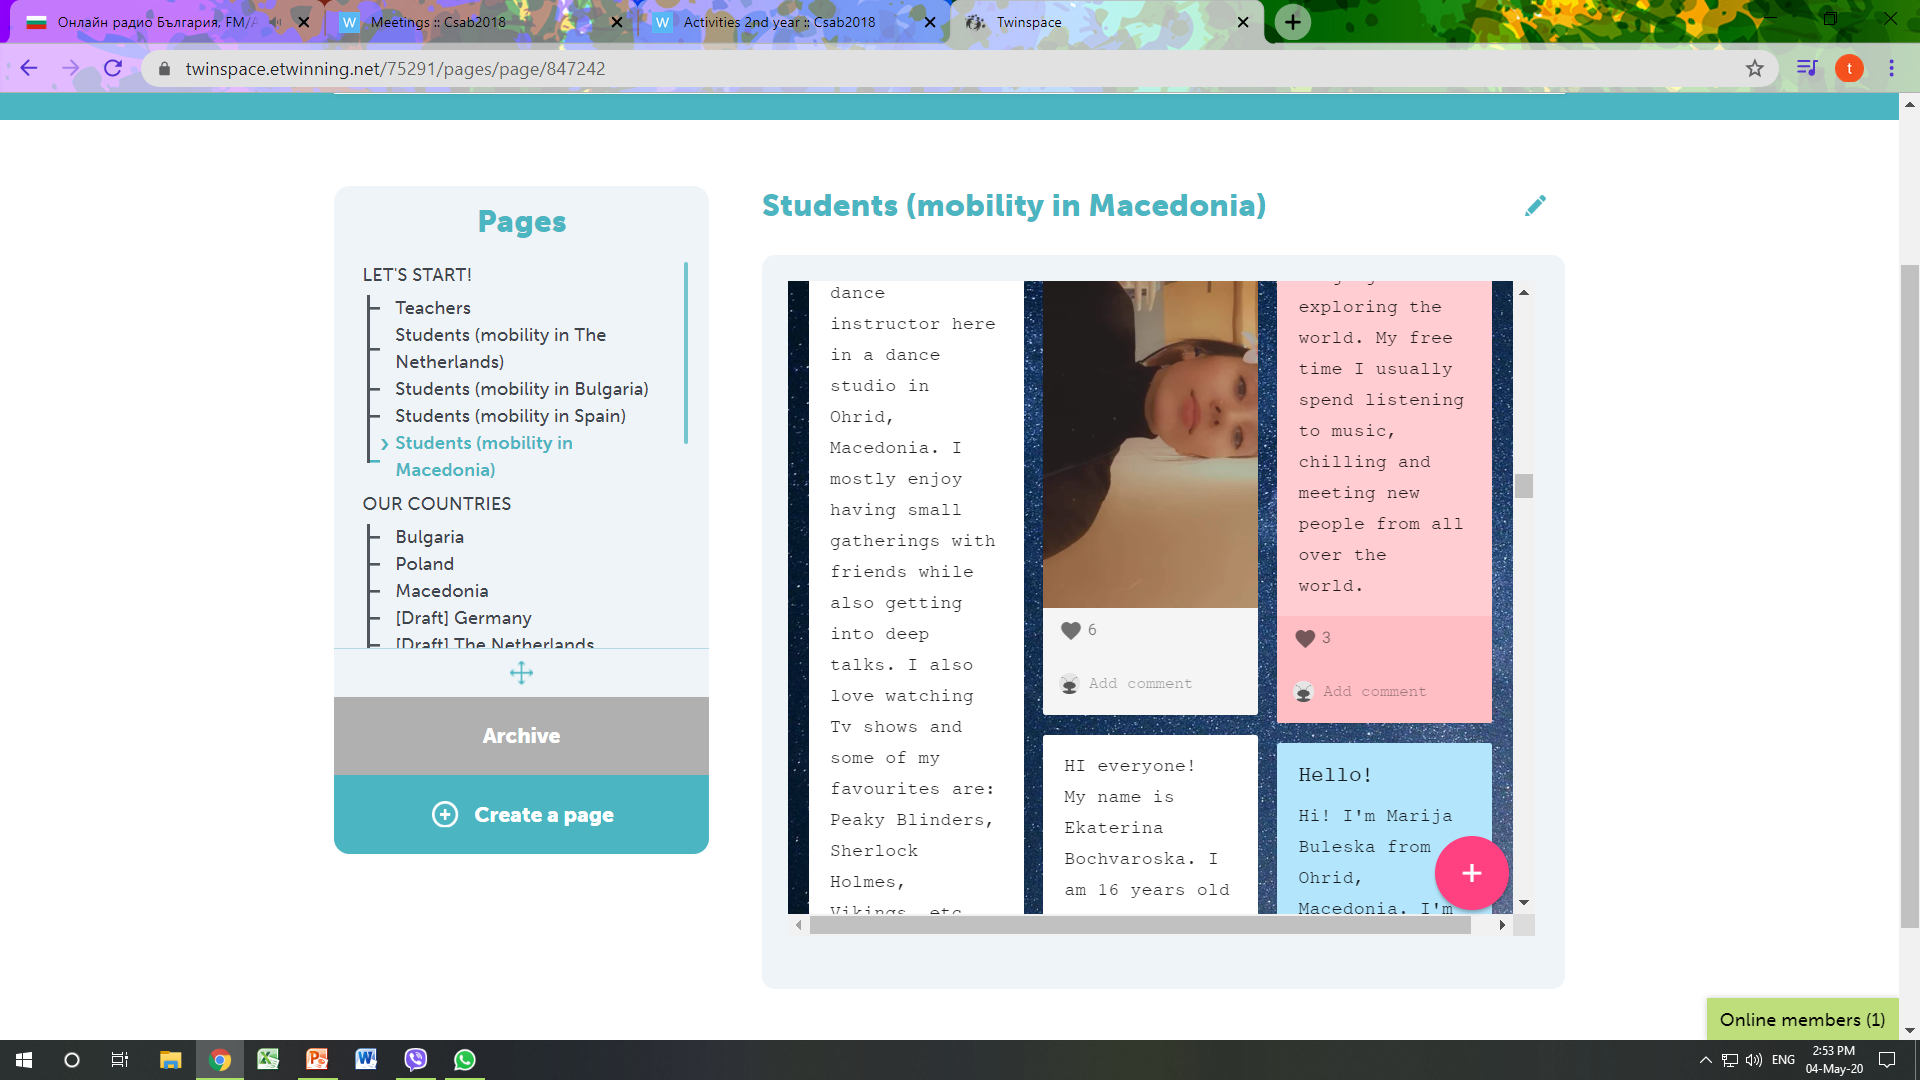The width and height of the screenshot is (1920, 1080).
Task: Click the padlet vertical scrollbar thumb
Action: (x=1524, y=486)
